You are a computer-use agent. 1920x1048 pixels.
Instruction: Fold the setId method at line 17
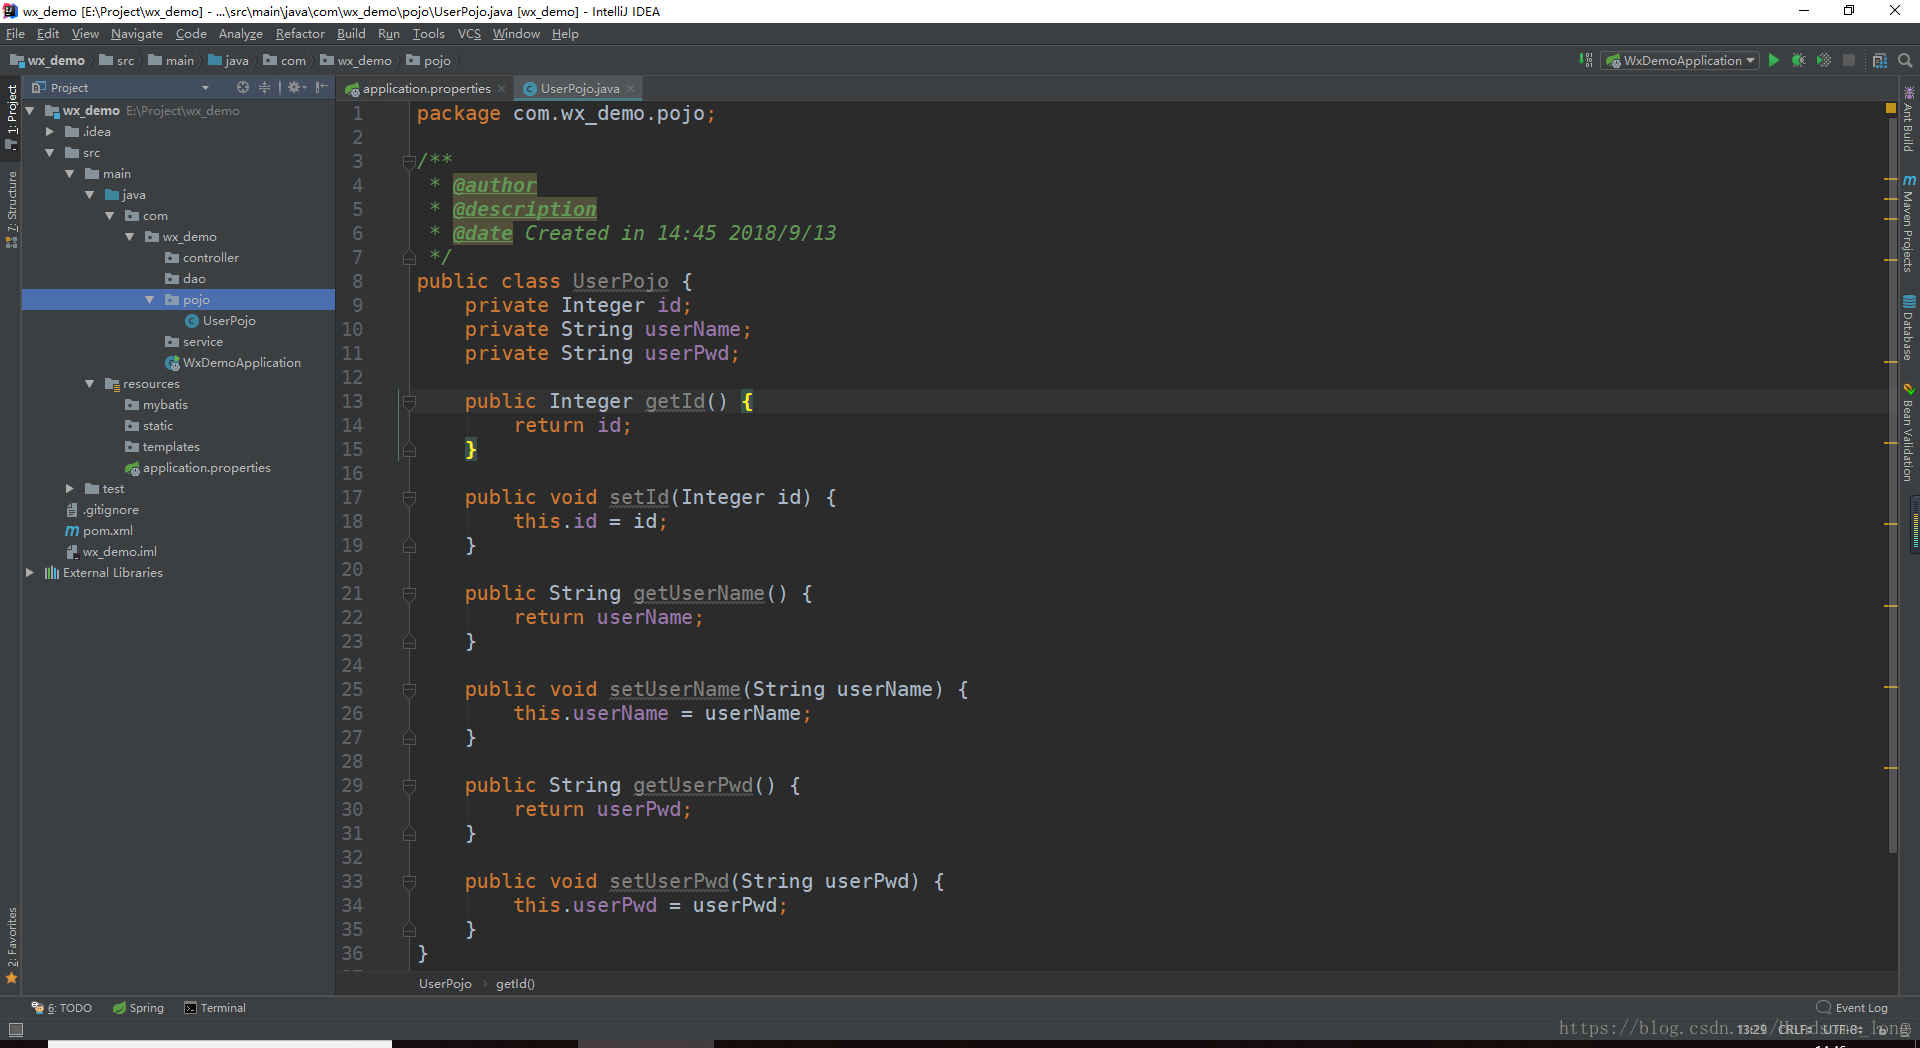pos(409,498)
